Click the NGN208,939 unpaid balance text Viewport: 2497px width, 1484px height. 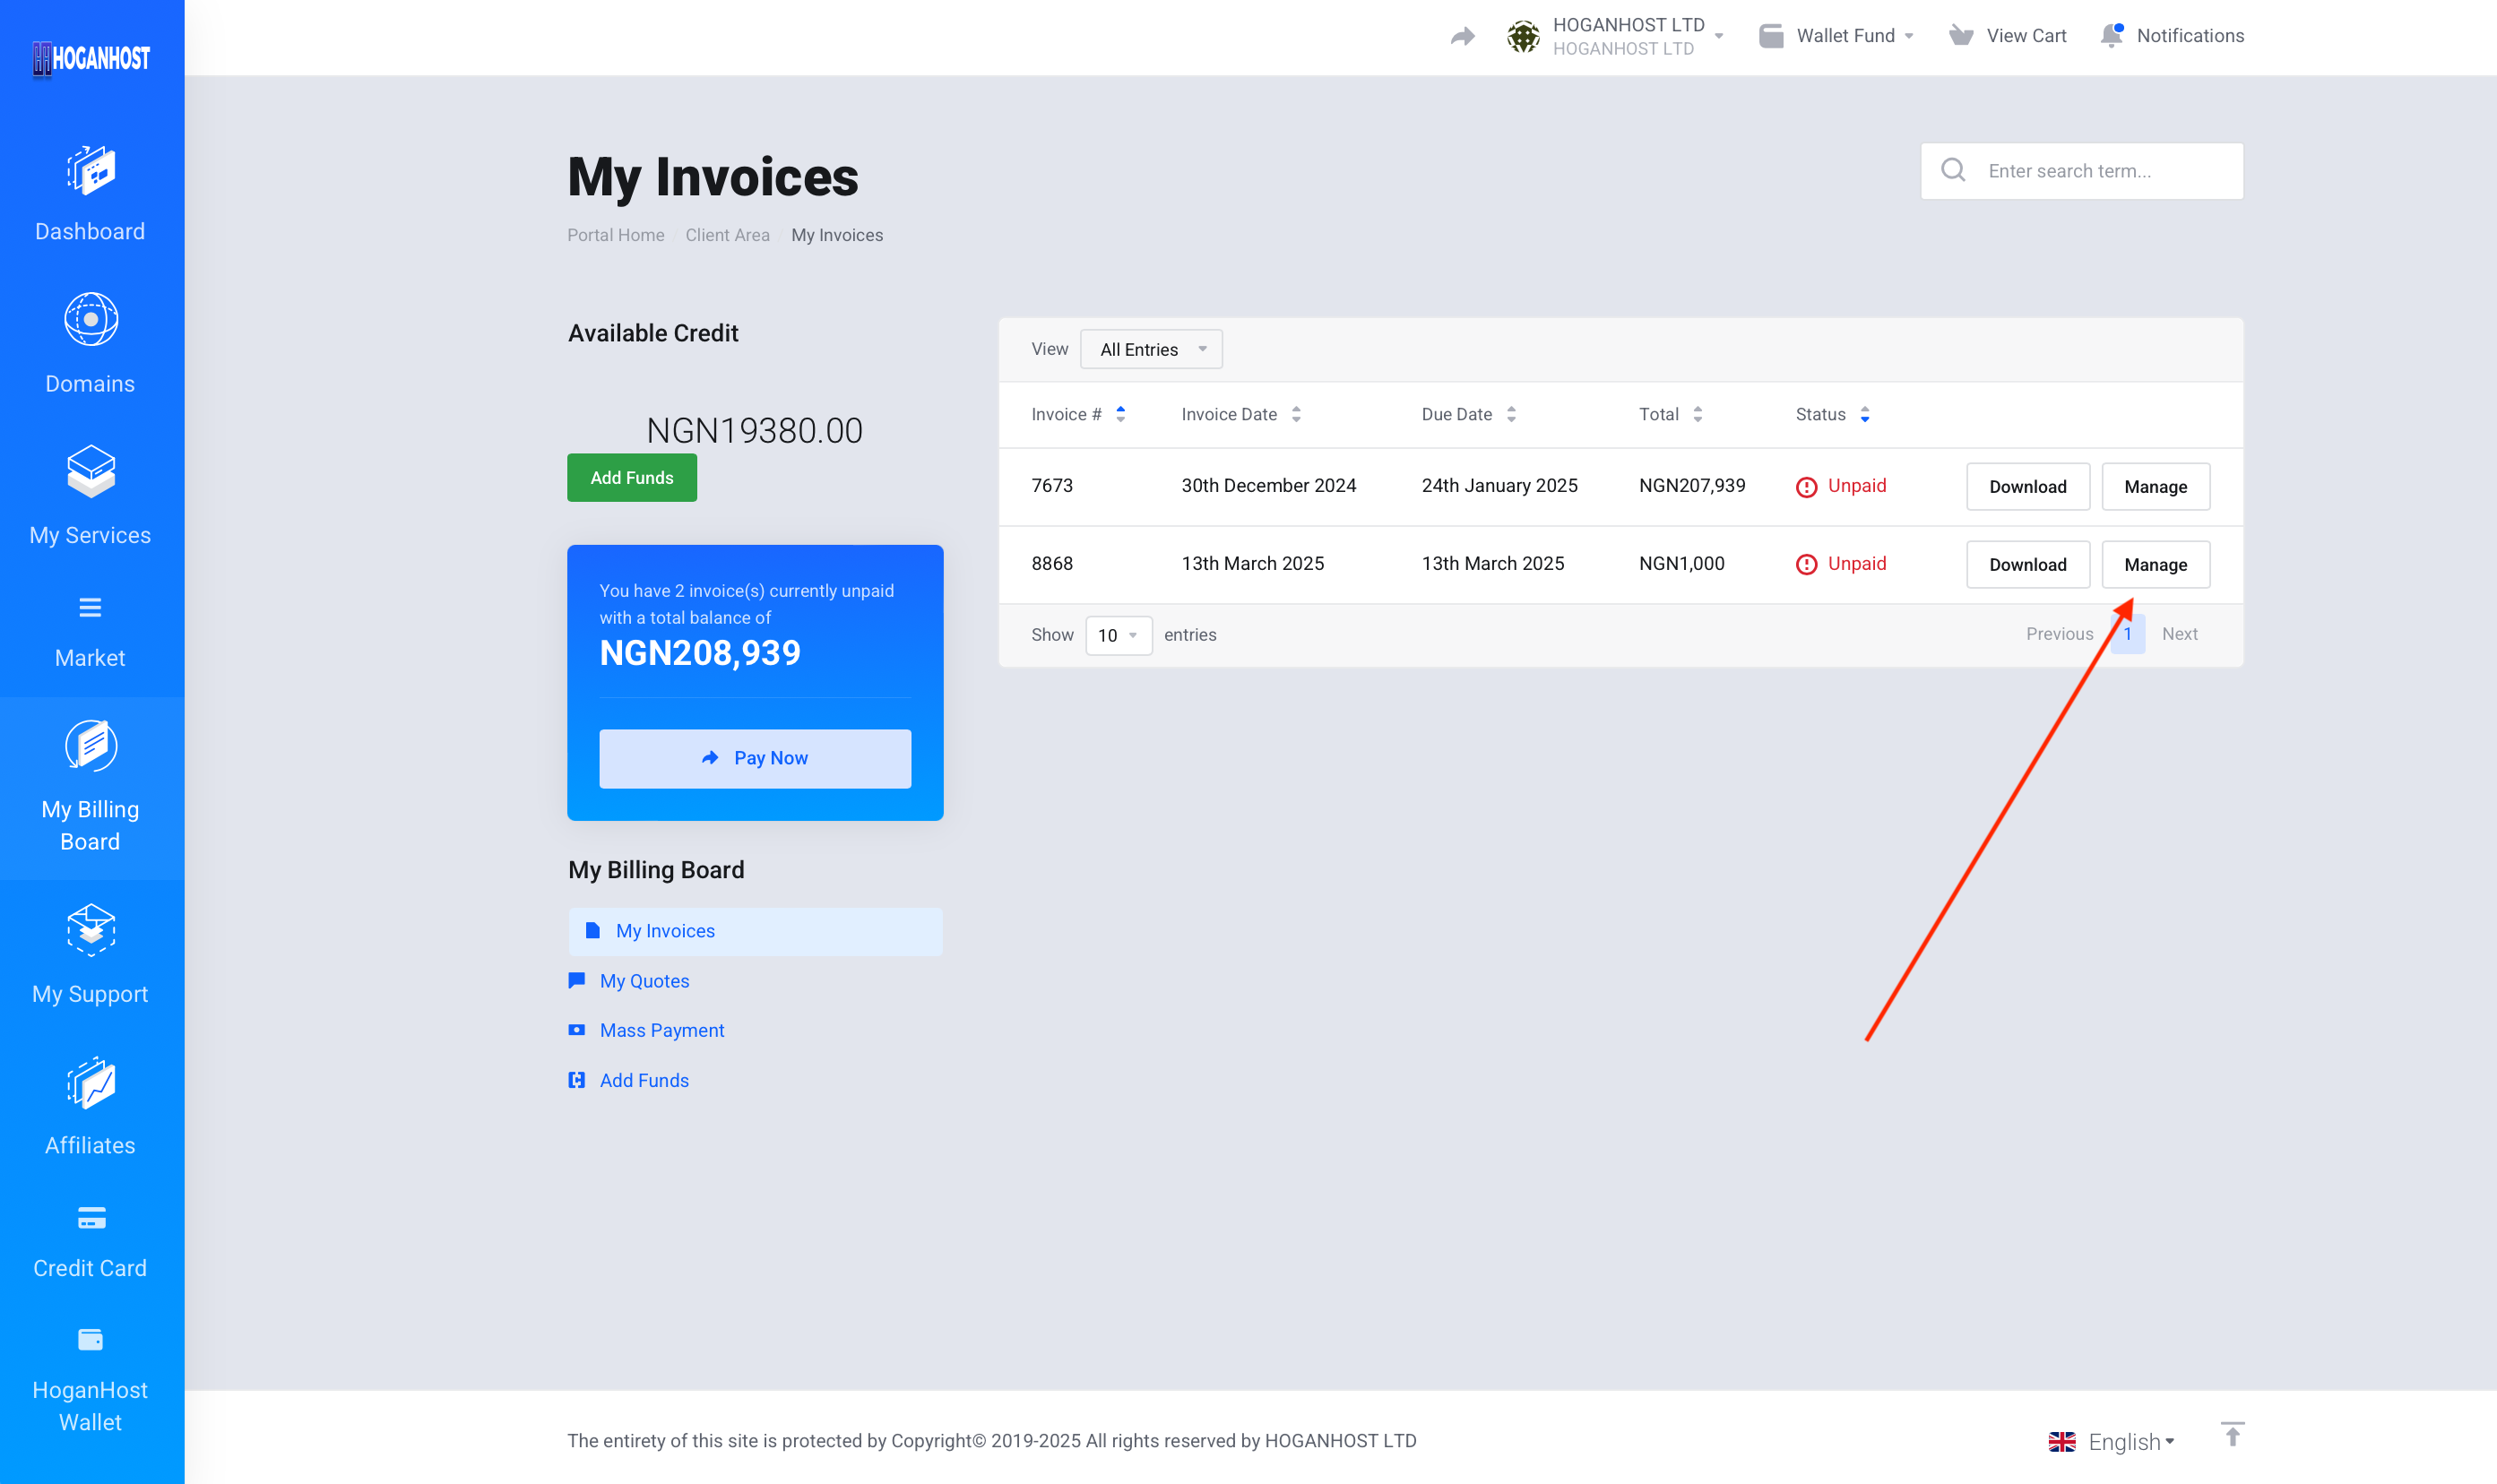pyautogui.click(x=700, y=653)
